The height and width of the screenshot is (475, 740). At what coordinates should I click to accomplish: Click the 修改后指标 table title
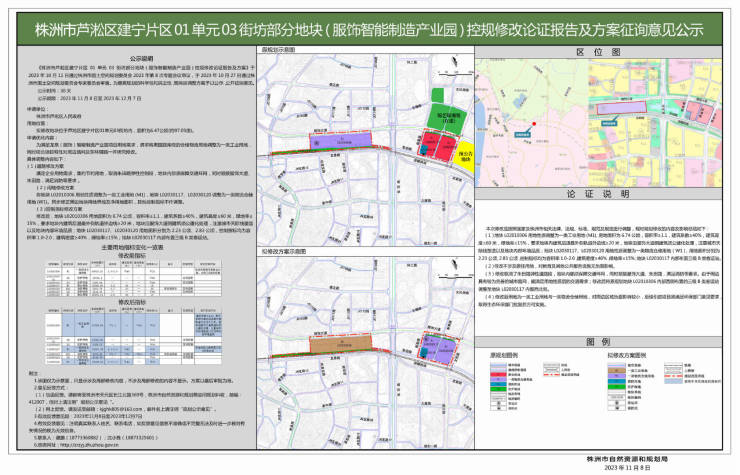pos(132,302)
